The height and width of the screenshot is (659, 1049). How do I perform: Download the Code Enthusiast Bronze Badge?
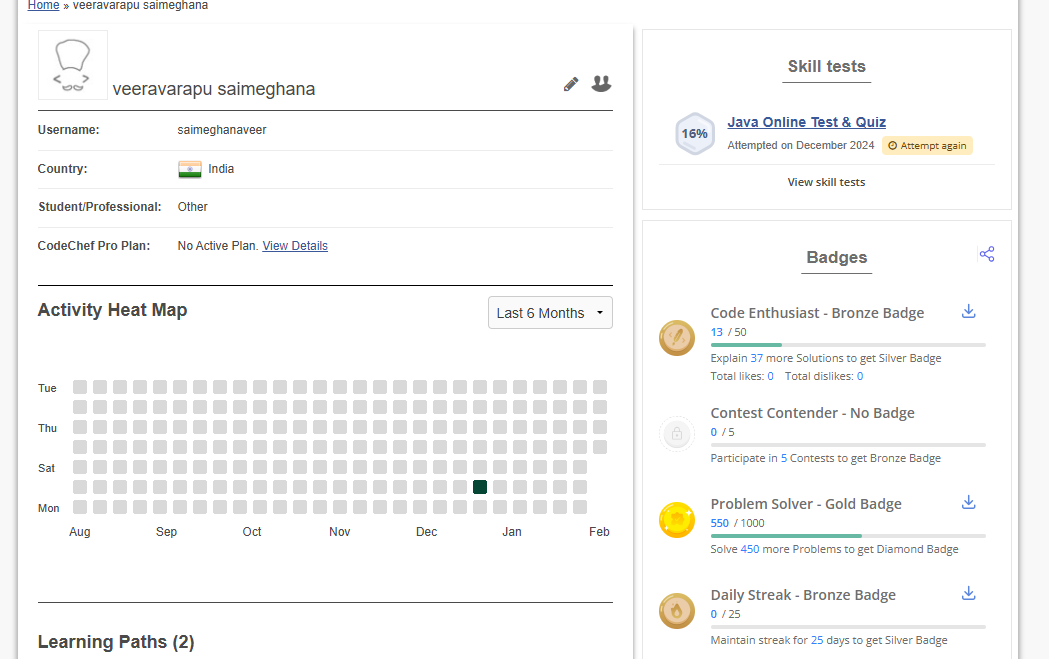968,311
